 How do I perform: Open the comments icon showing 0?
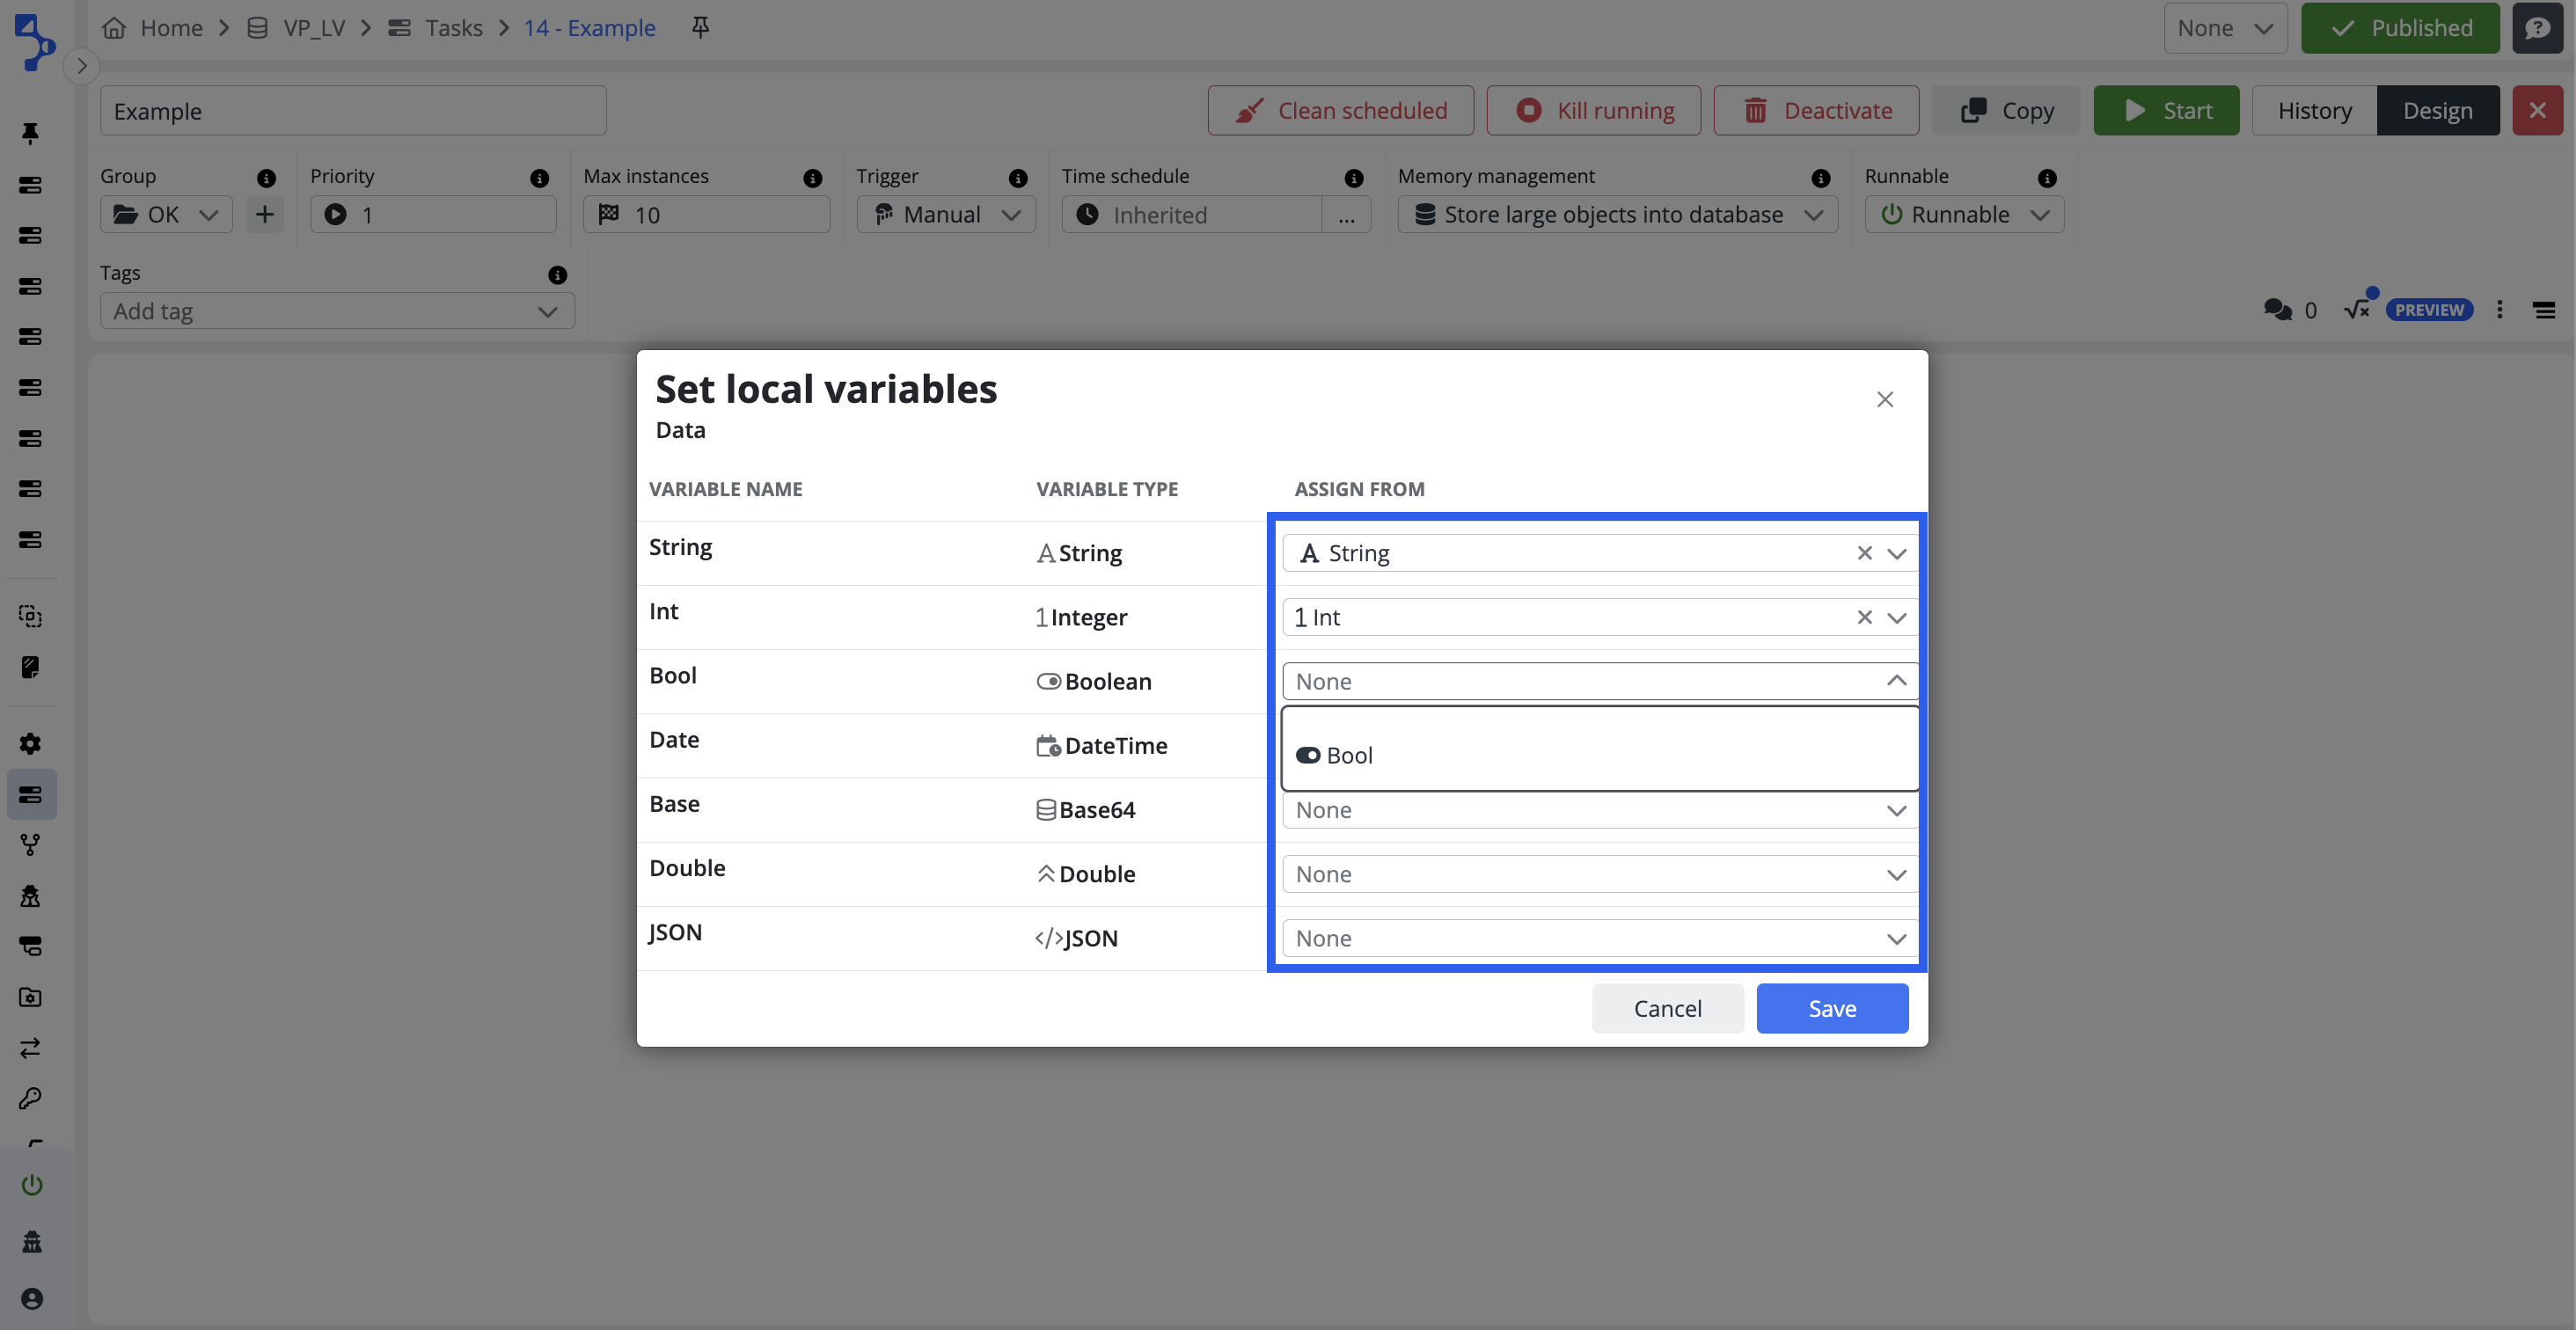tap(2278, 310)
